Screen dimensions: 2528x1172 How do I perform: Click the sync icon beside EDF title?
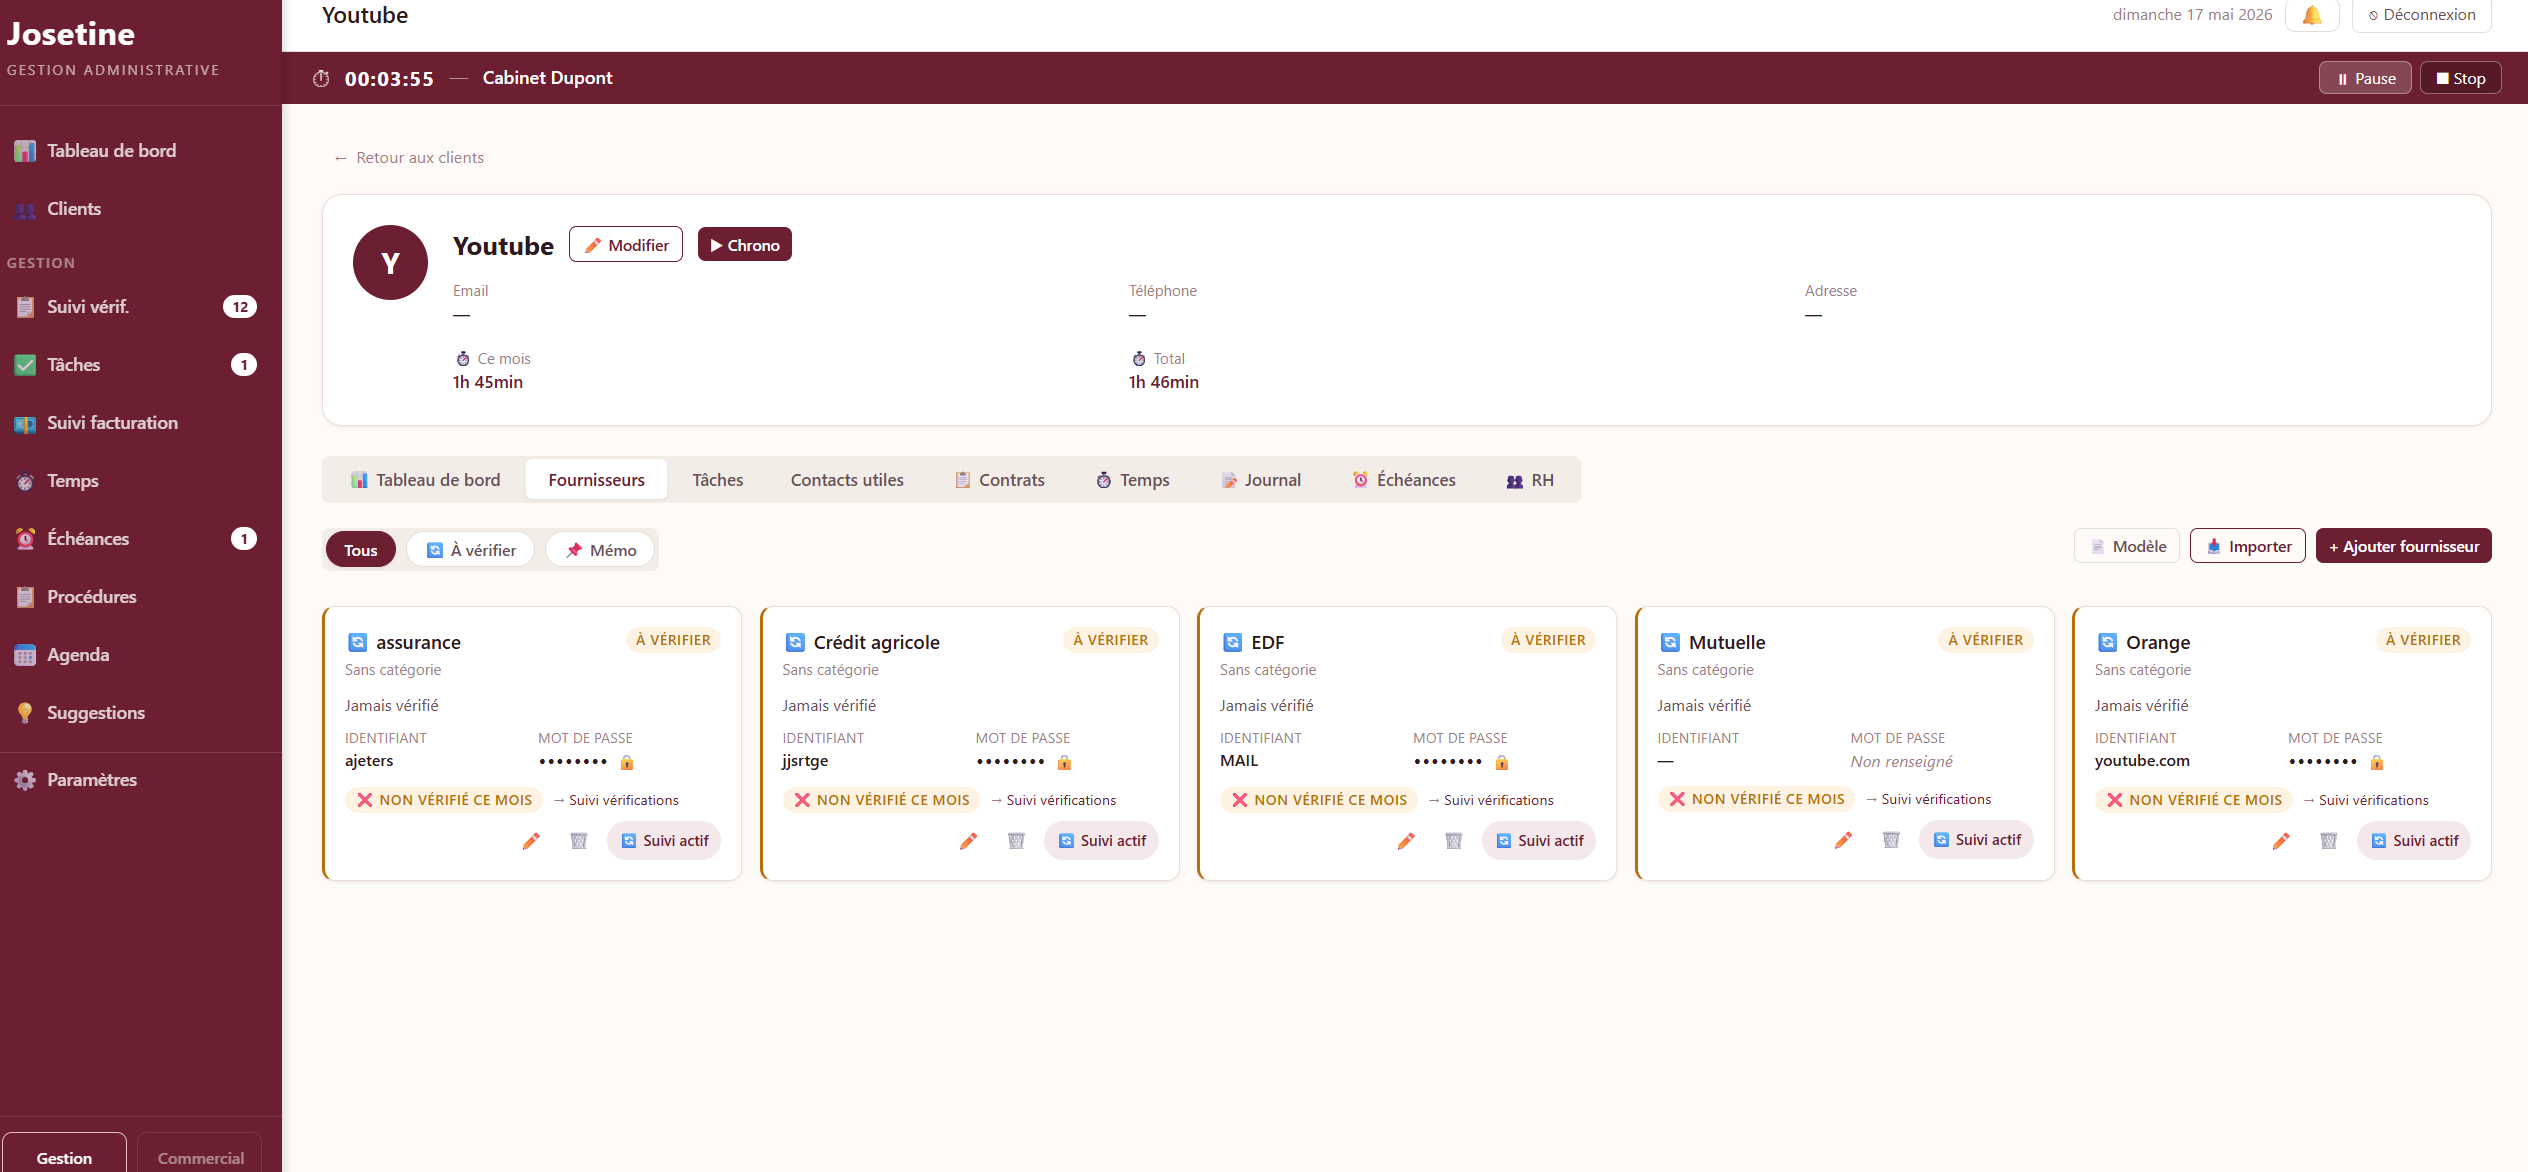click(x=1232, y=642)
